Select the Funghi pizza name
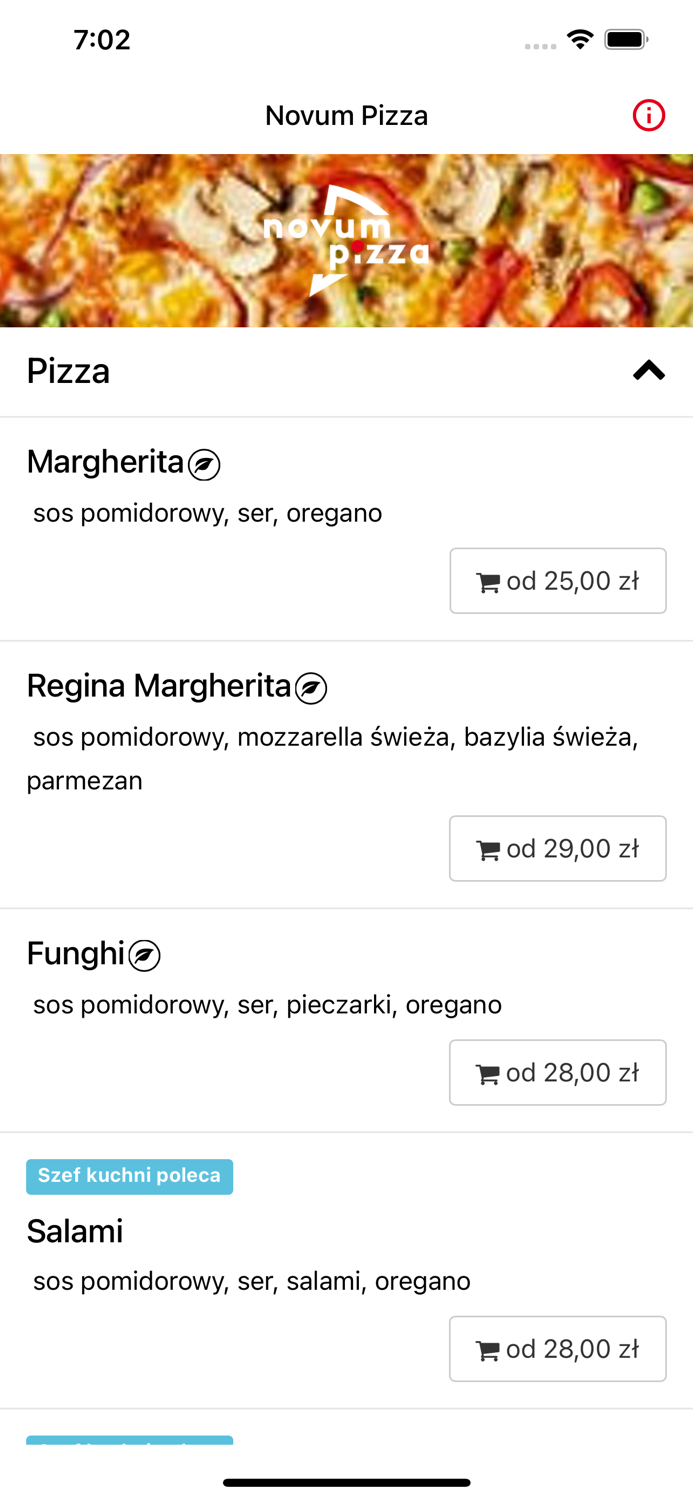The height and width of the screenshot is (1500, 693). coord(76,954)
